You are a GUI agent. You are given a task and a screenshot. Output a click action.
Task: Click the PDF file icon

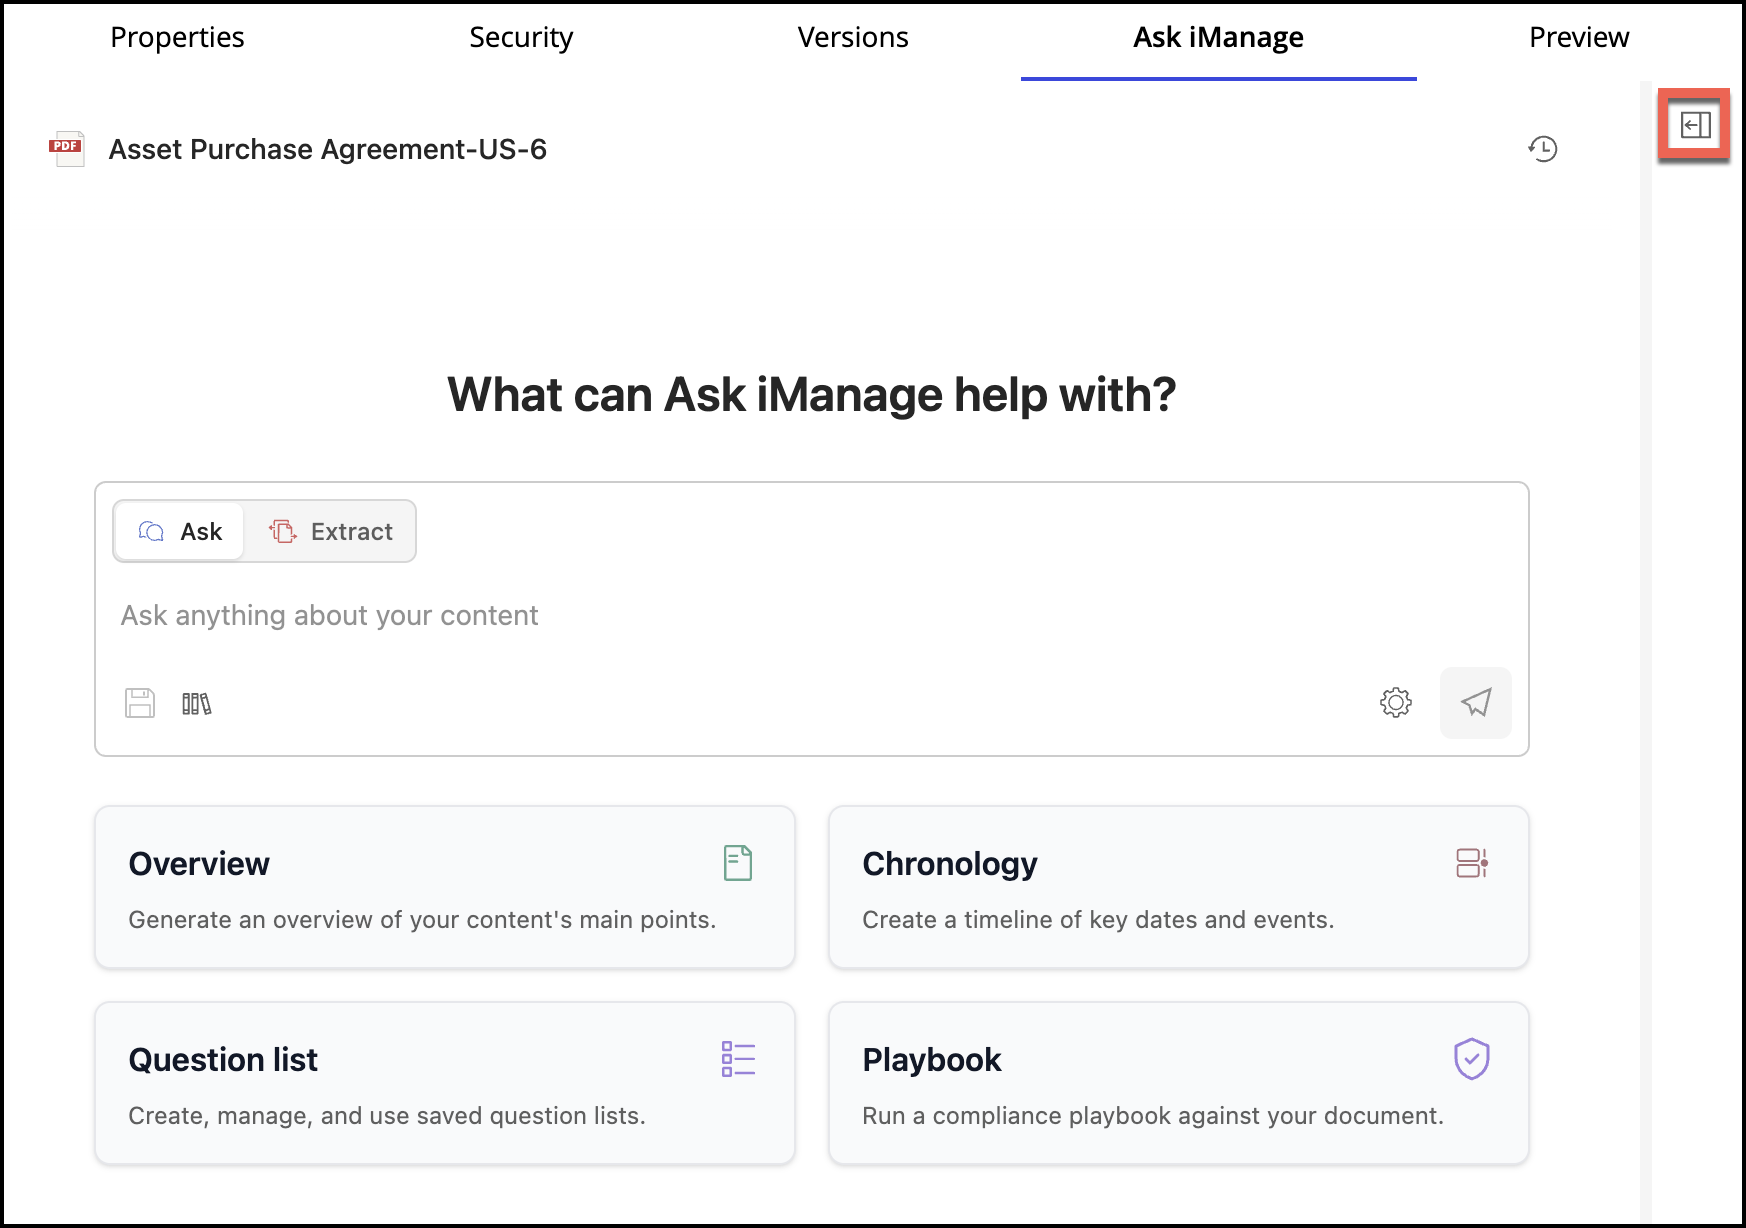67,149
